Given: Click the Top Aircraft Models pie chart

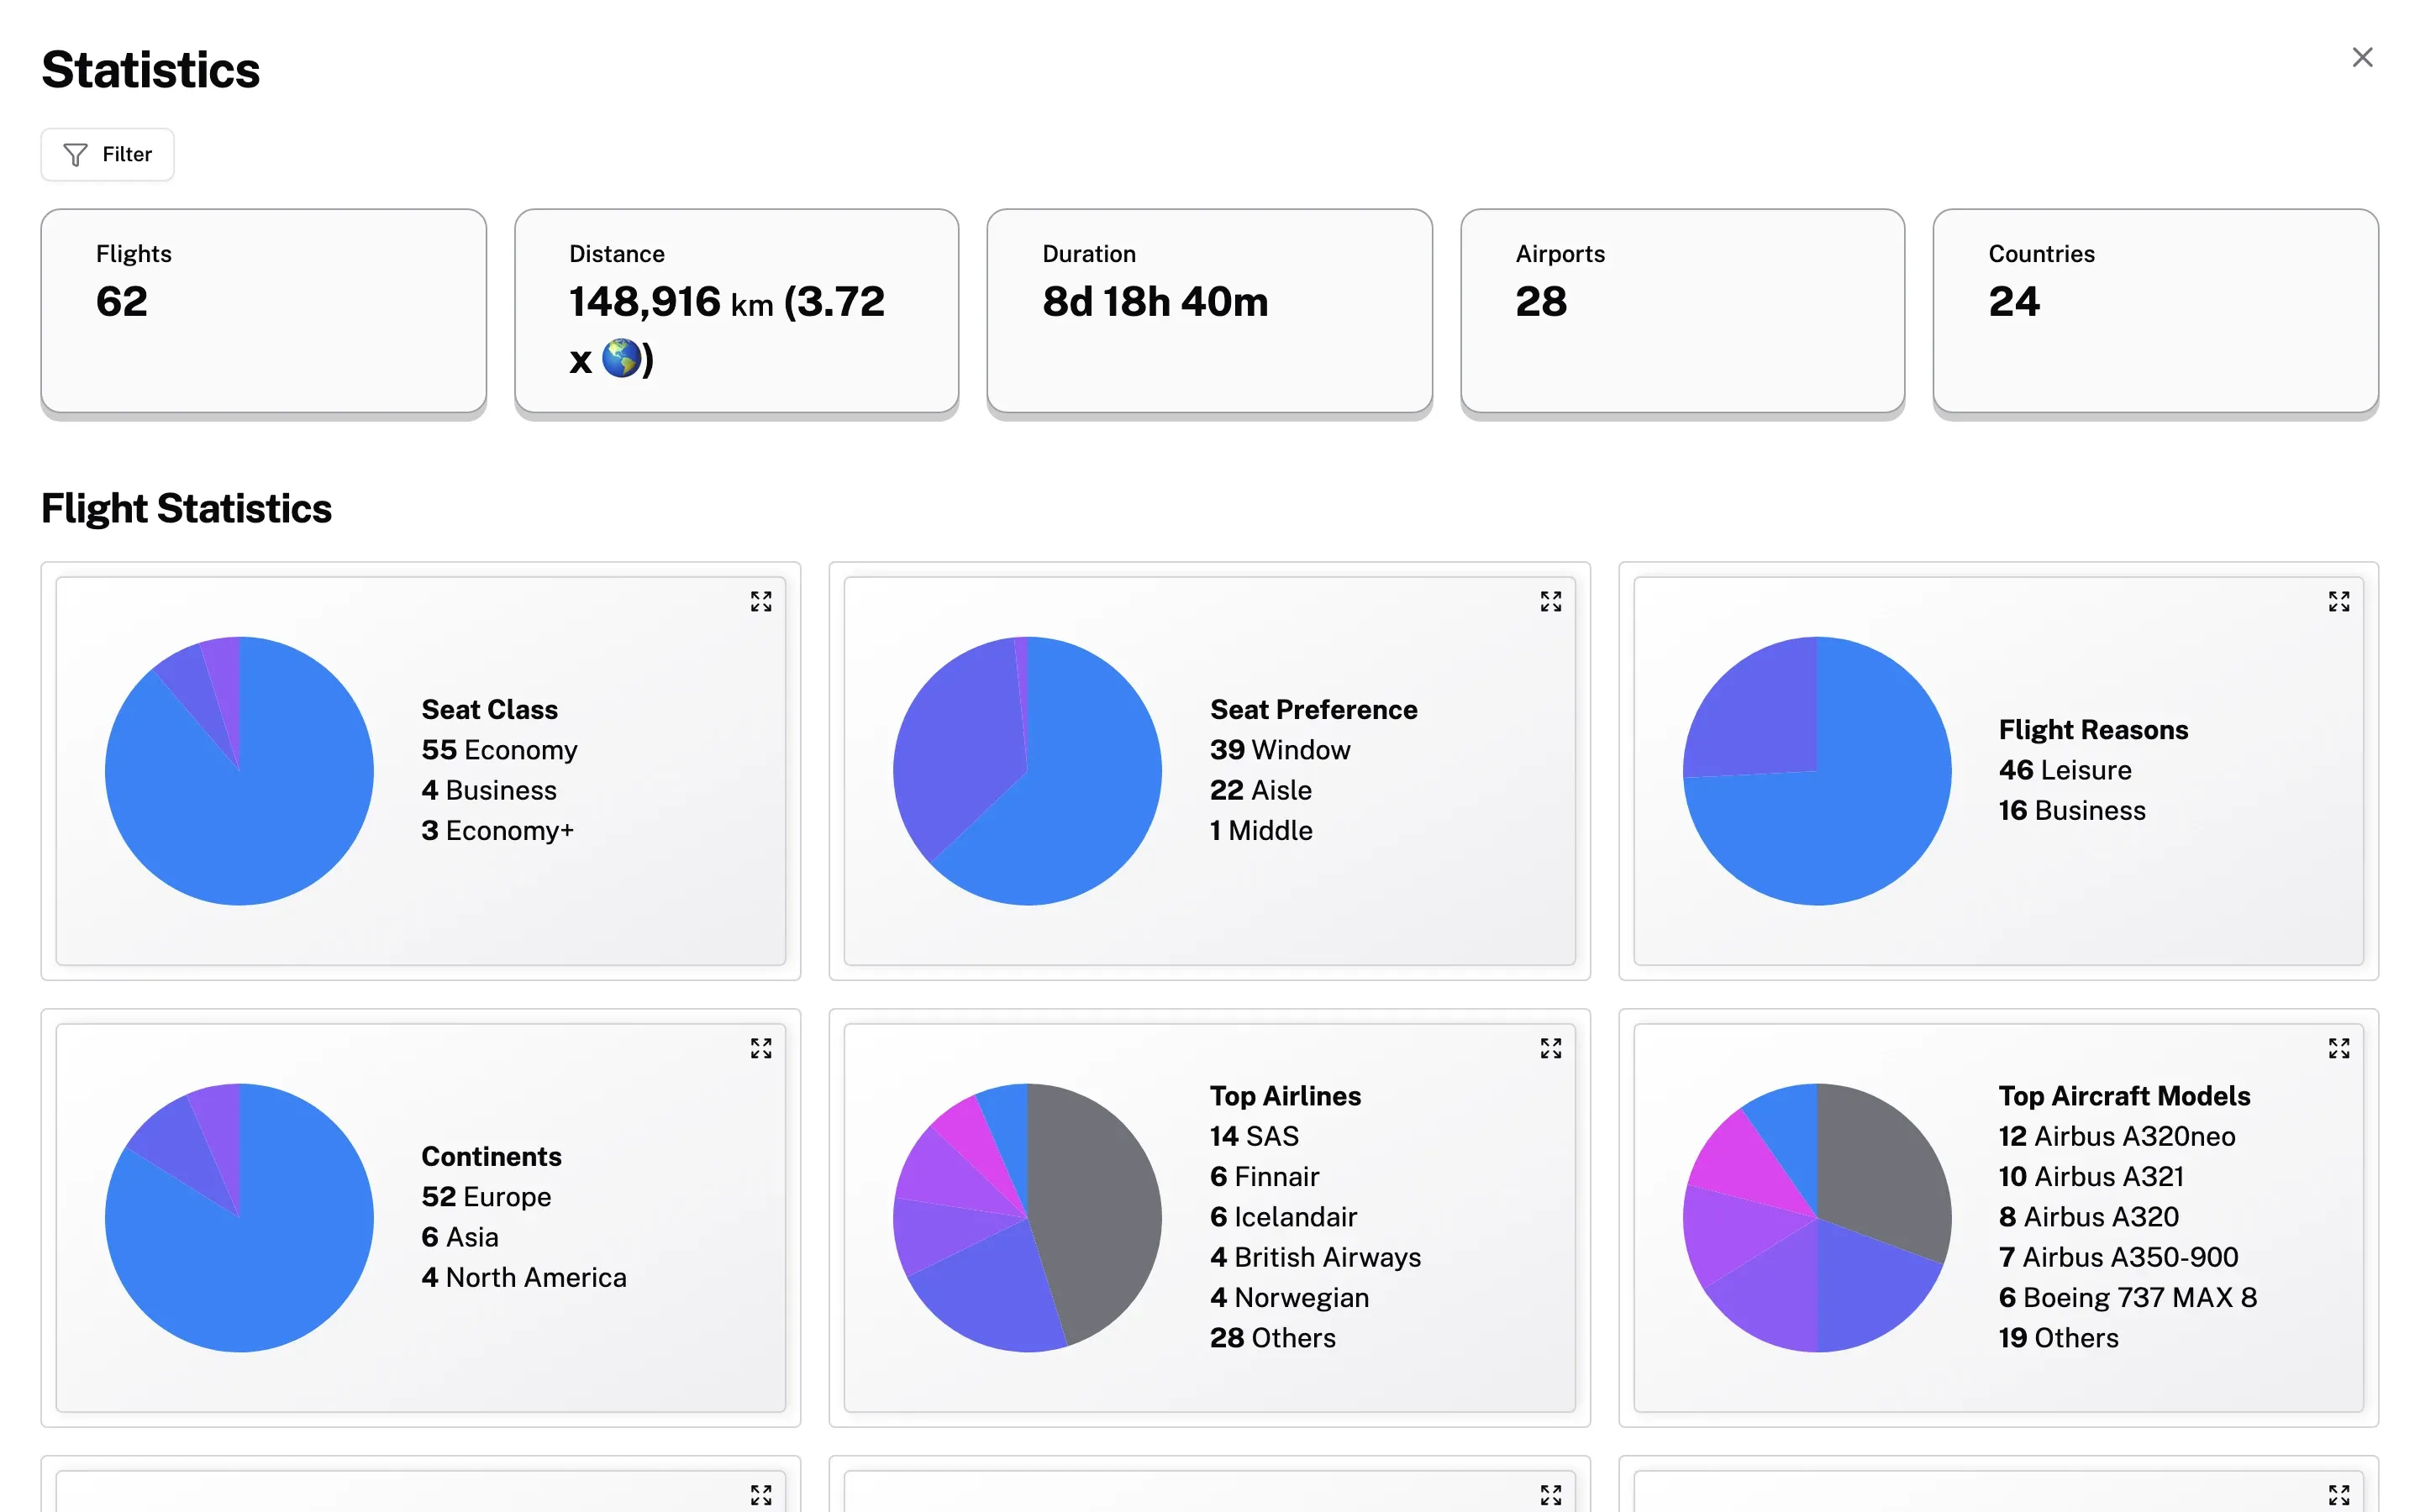Looking at the screenshot, I should pyautogui.click(x=1816, y=1218).
